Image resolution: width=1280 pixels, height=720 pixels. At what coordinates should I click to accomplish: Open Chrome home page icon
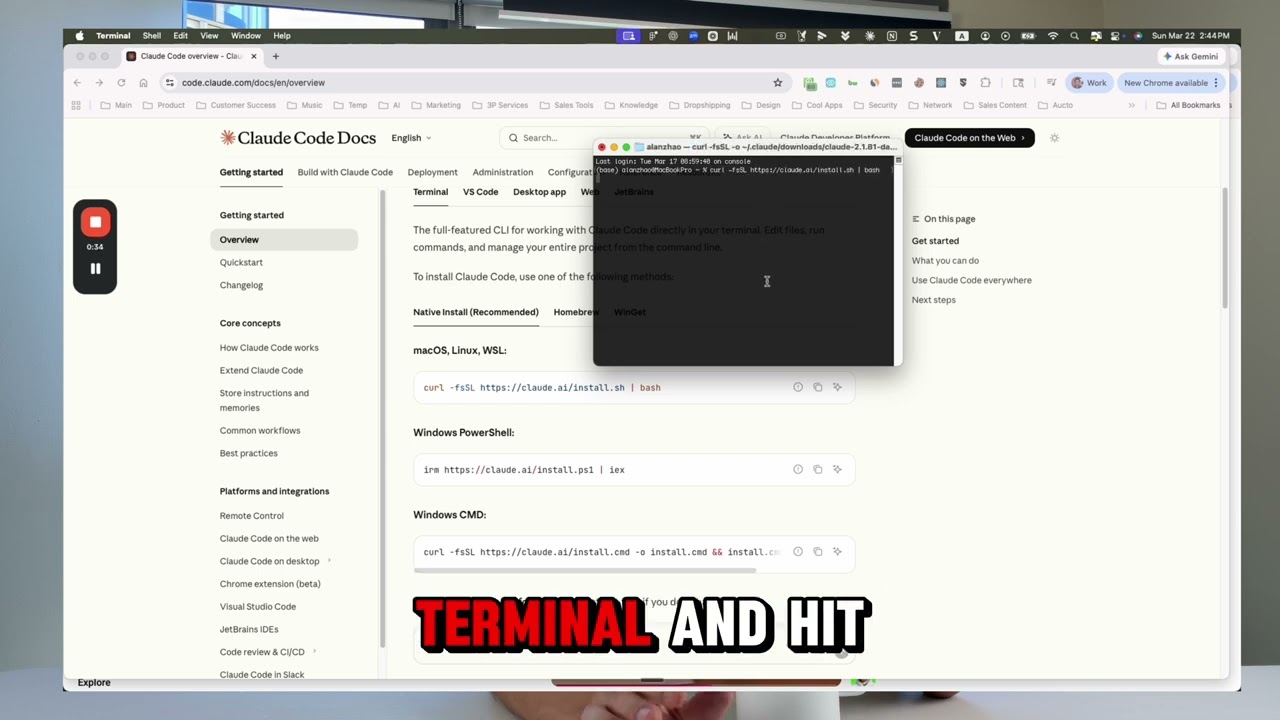pos(143,83)
